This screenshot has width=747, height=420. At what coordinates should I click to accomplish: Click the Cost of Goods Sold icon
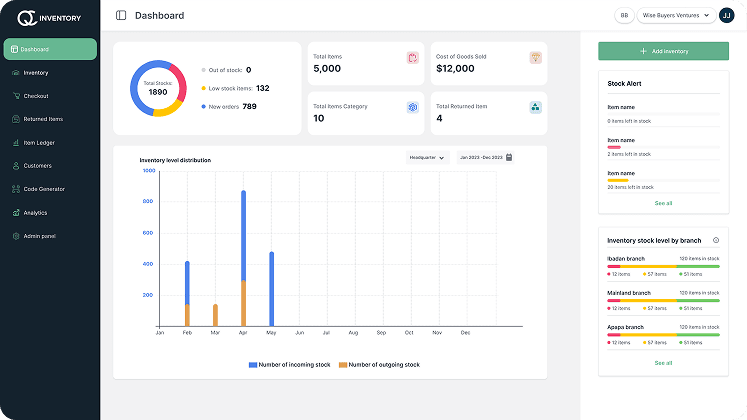pyautogui.click(x=535, y=58)
